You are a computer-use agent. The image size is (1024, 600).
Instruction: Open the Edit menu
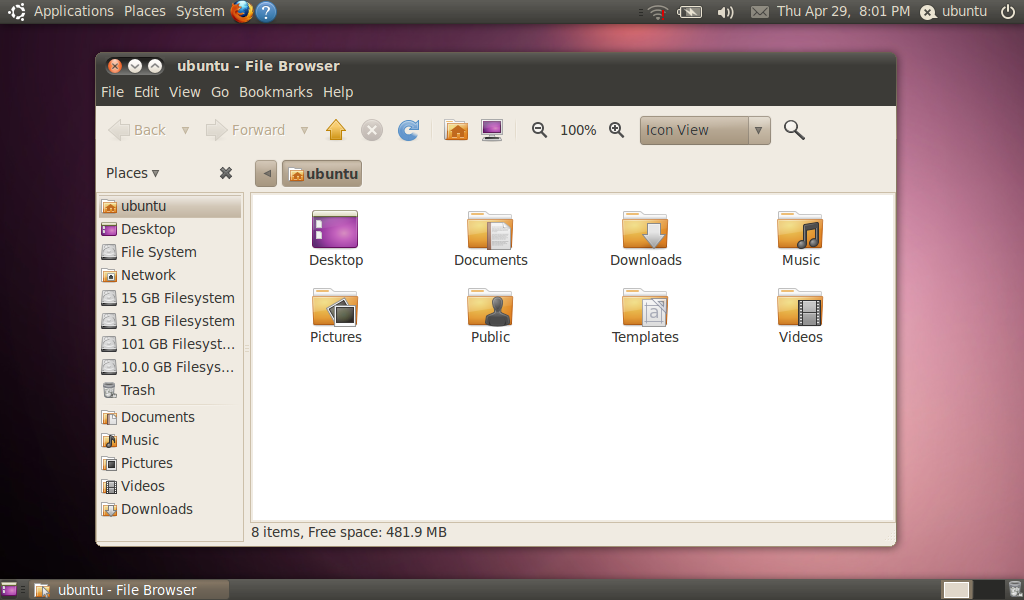(x=146, y=92)
